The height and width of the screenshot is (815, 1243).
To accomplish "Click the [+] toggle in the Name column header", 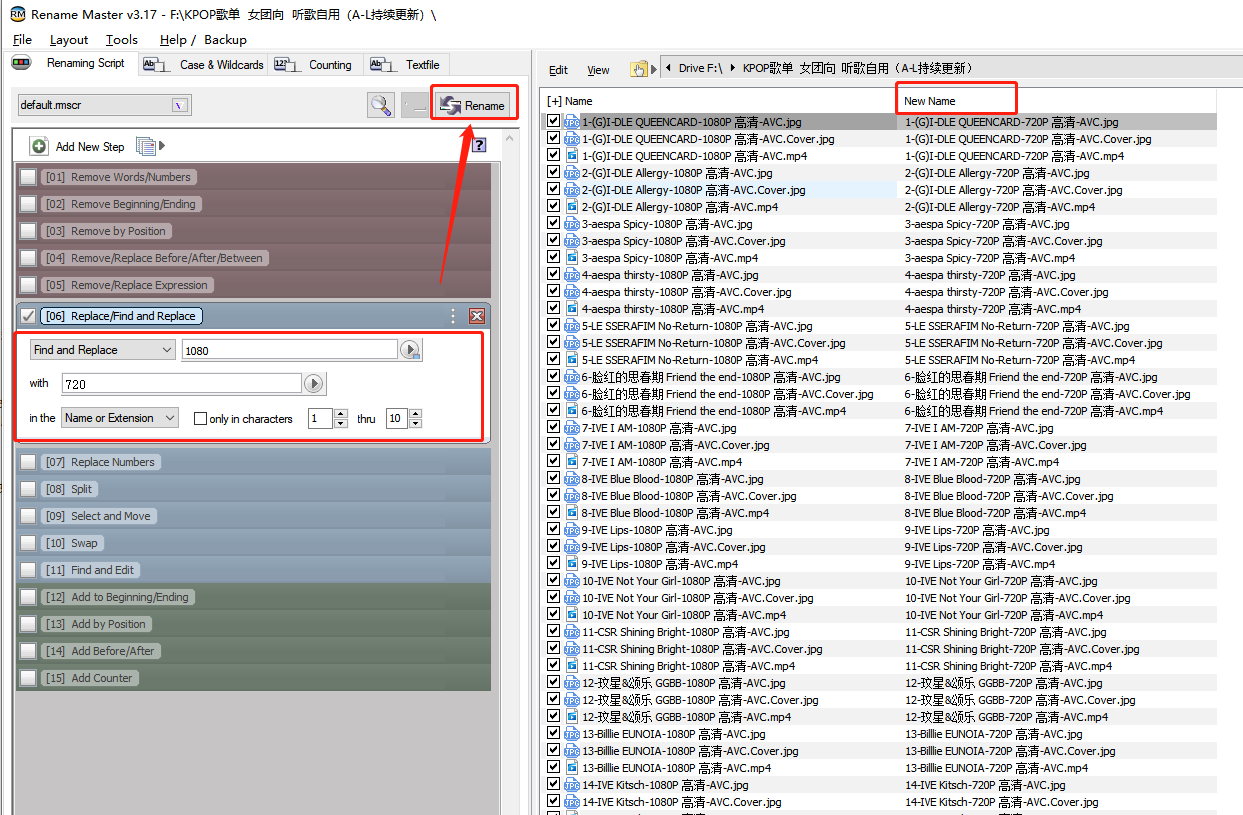I will click(555, 101).
